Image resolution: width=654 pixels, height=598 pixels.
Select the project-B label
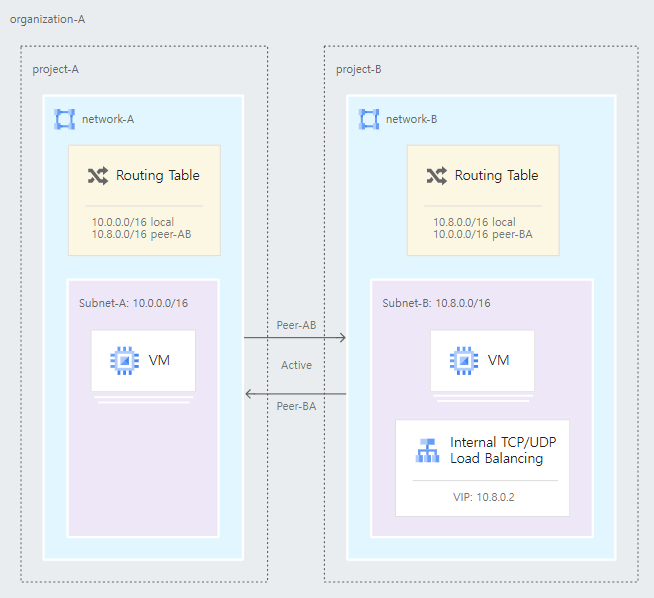click(359, 69)
